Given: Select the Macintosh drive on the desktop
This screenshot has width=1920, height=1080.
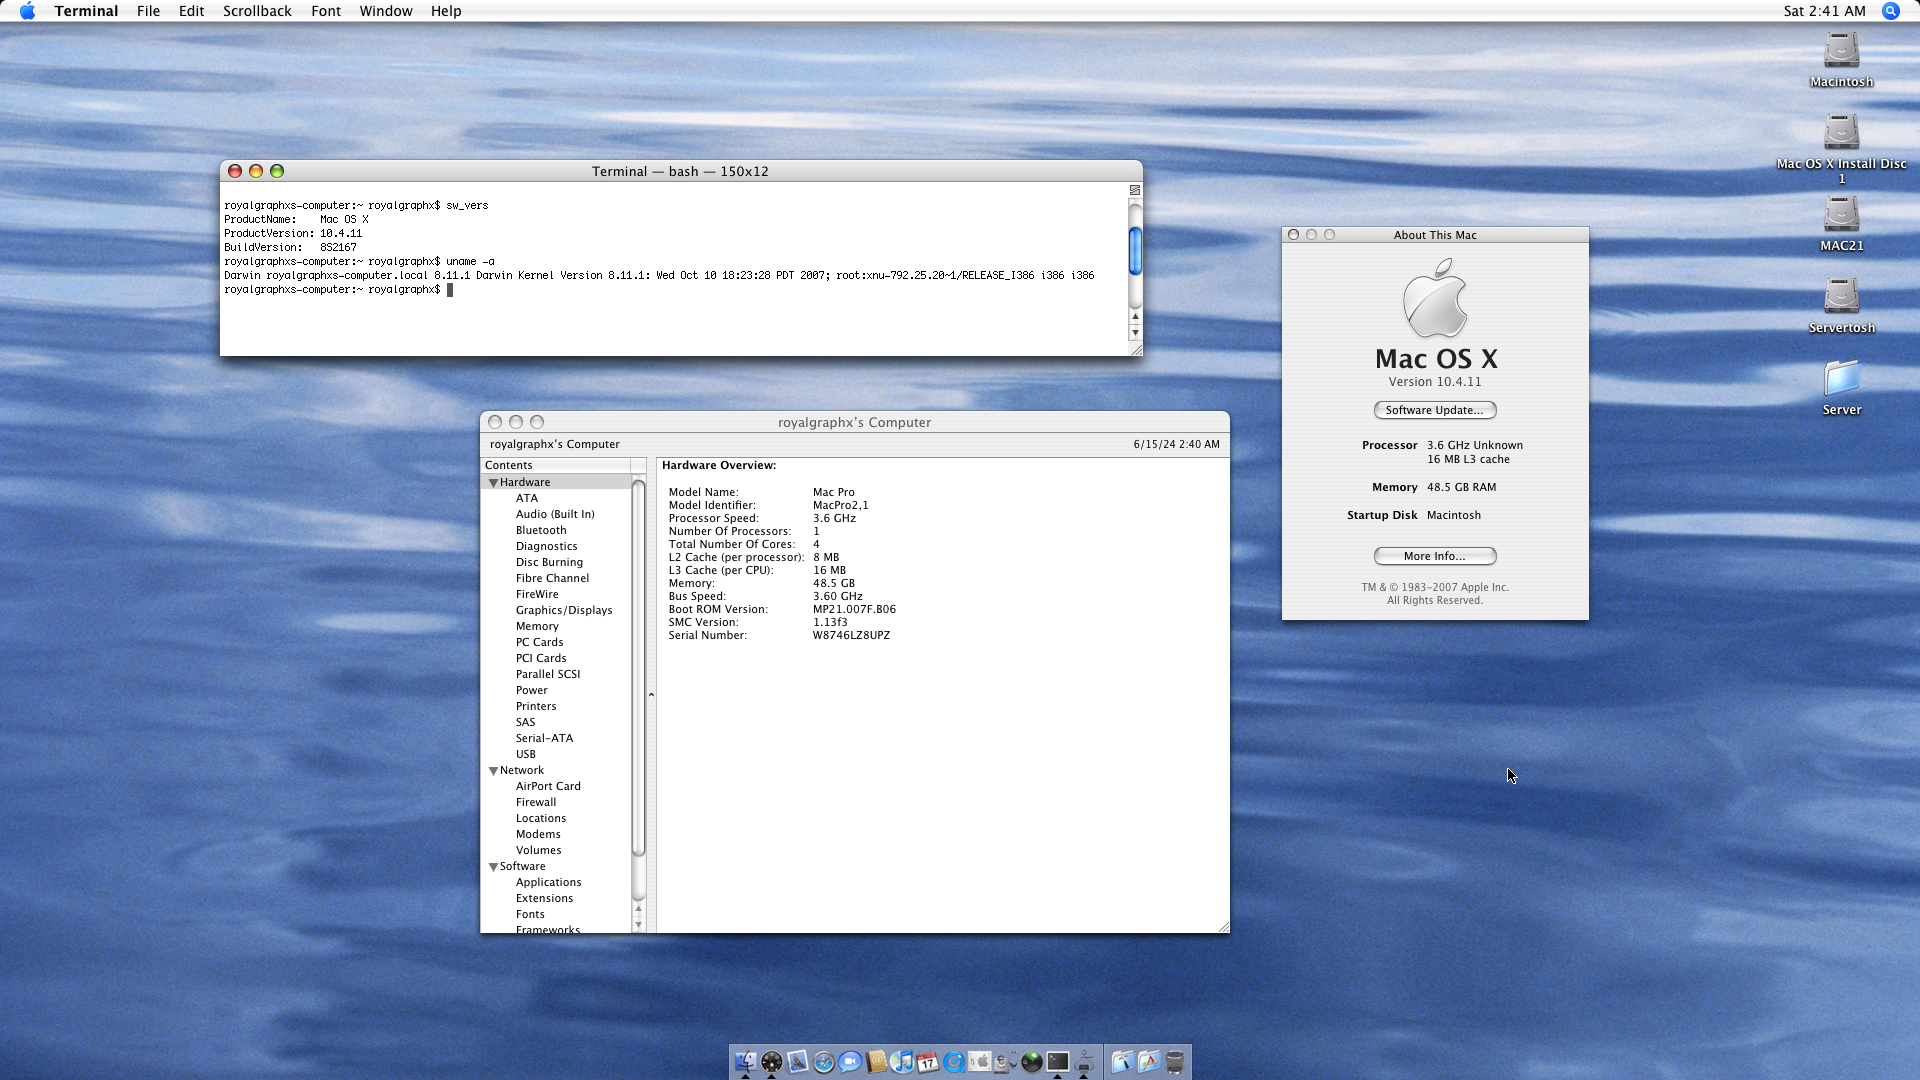Looking at the screenshot, I should 1841,60.
